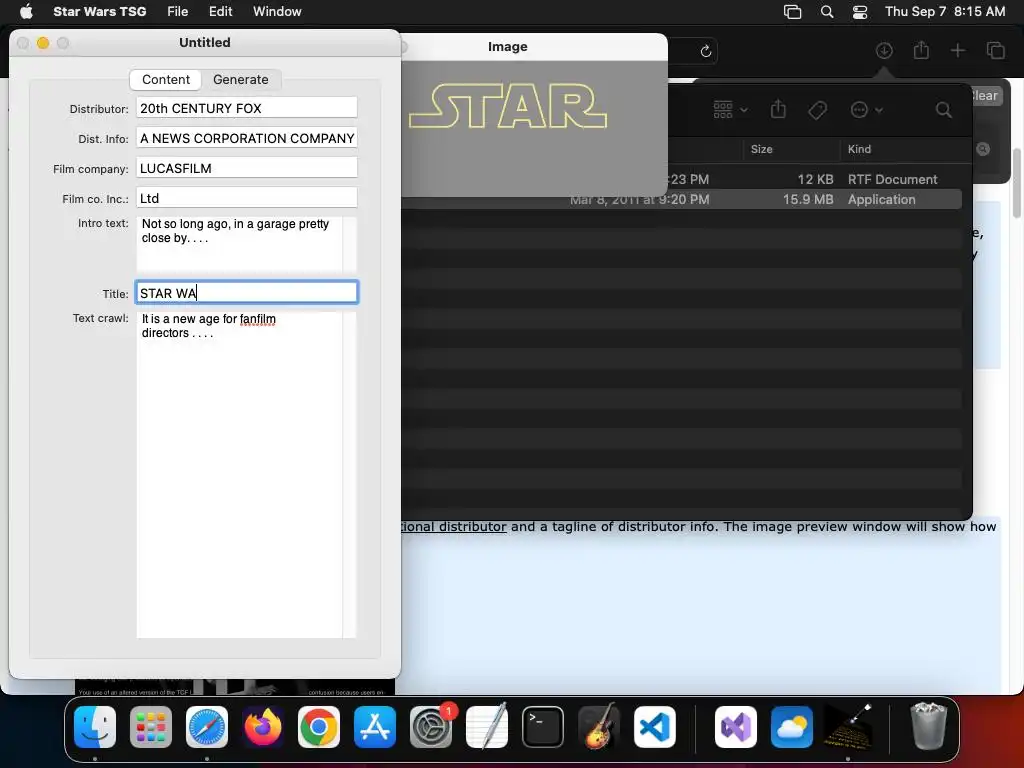Screen dimensions: 1024x768
Task: Click the Clear downloads button
Action: 985,95
